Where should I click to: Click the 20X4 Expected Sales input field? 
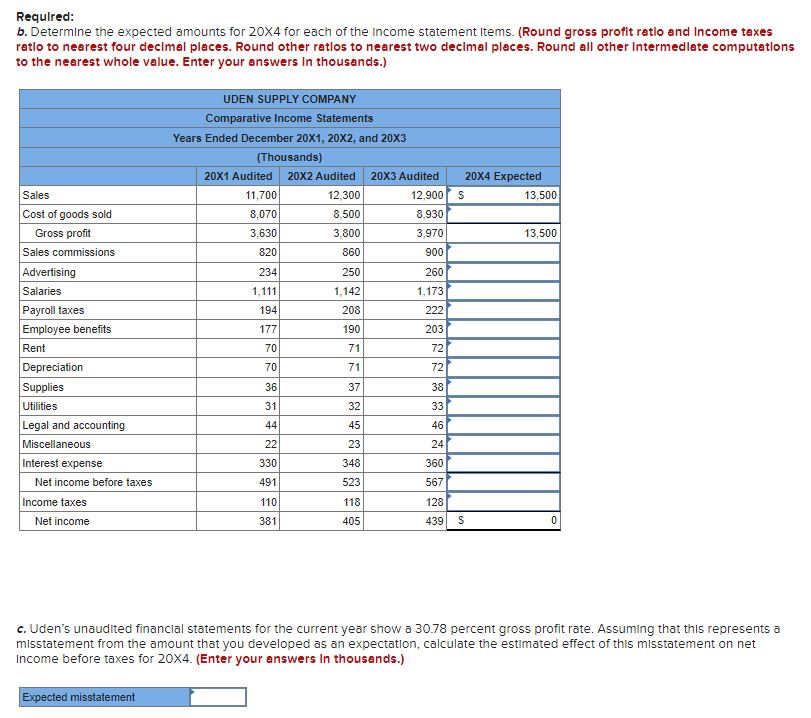(503, 195)
